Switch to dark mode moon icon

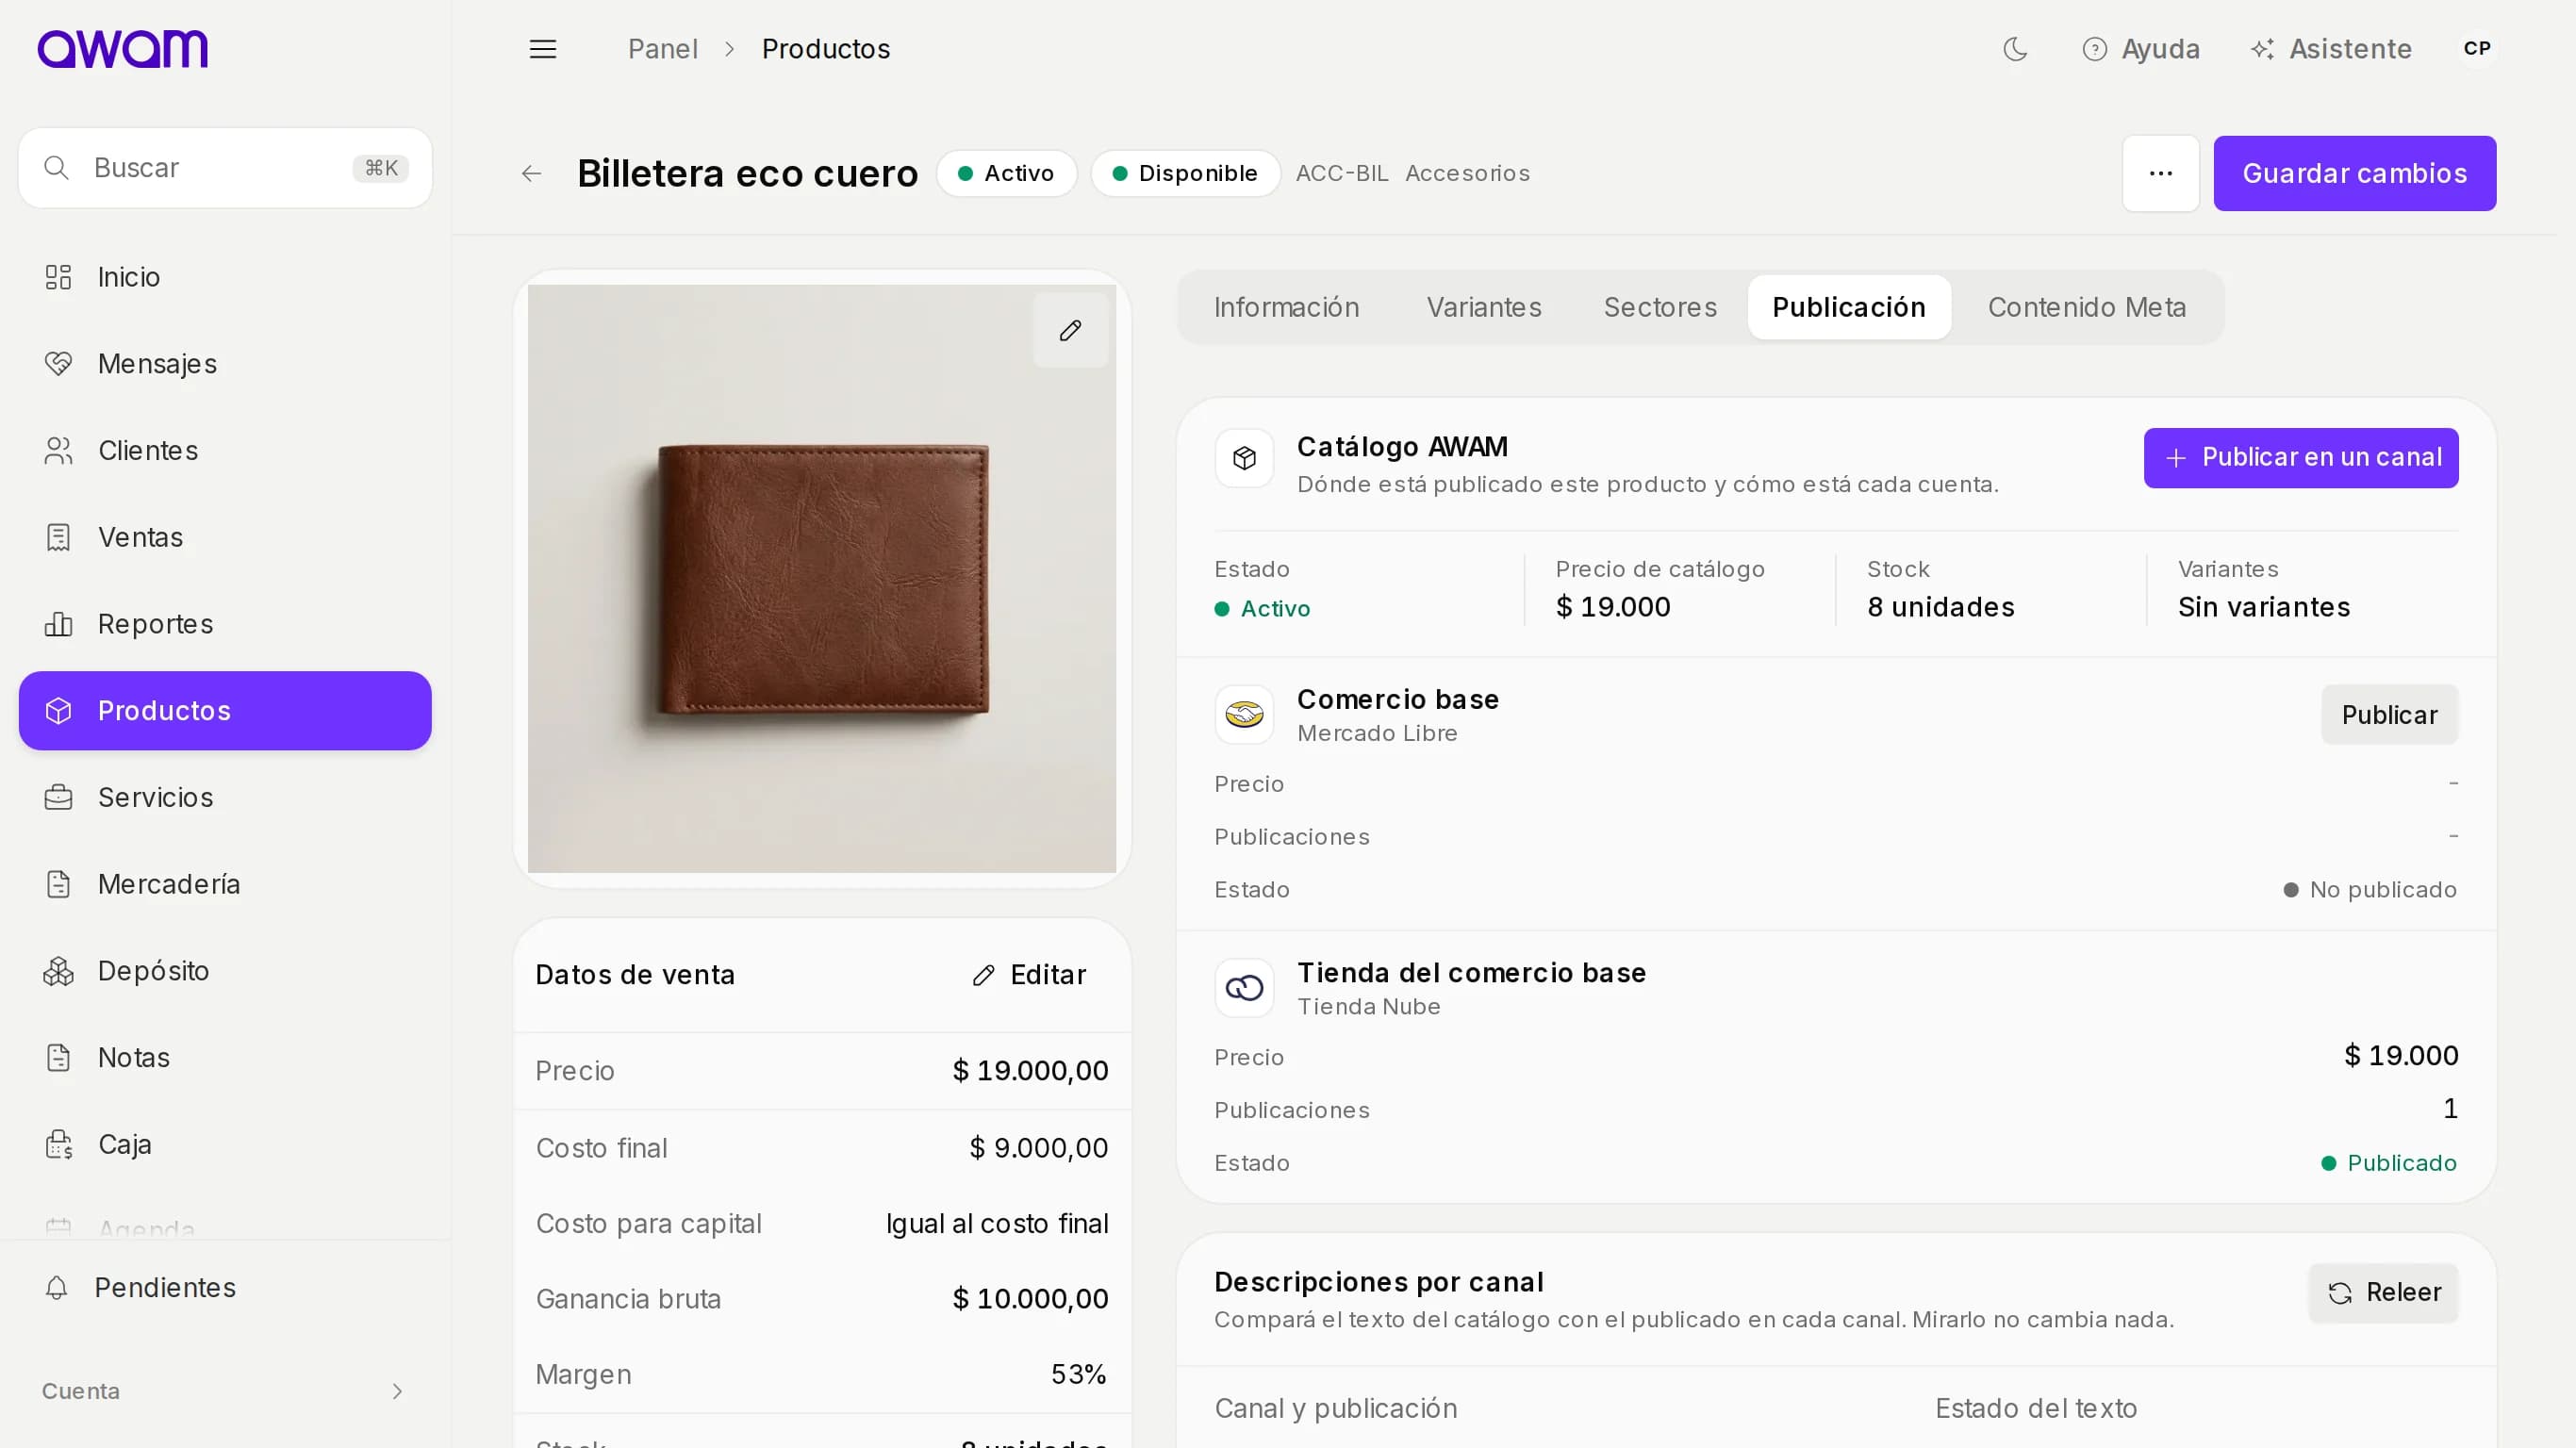2015,49
